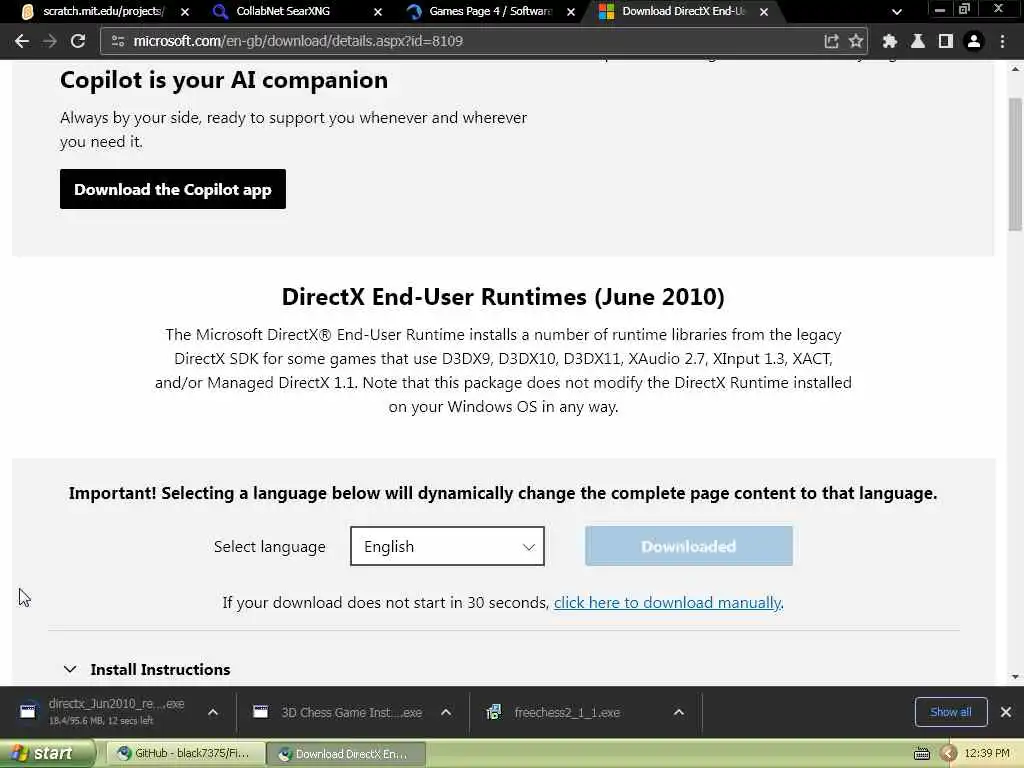Open the Extensions puzzle icon
This screenshot has height=768, width=1024.
tap(889, 41)
